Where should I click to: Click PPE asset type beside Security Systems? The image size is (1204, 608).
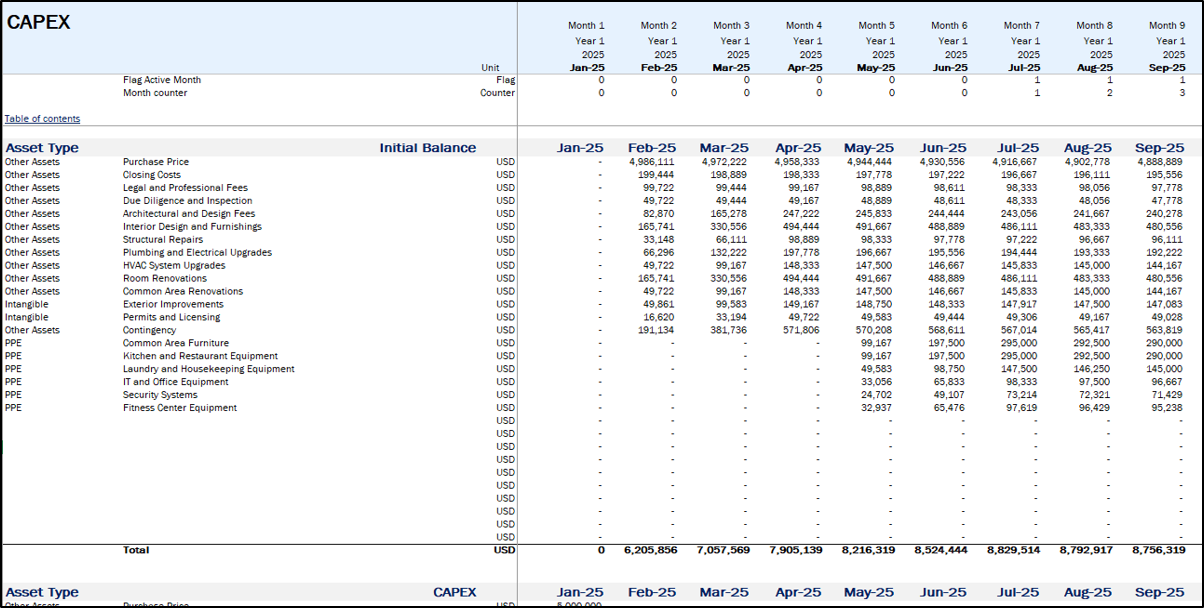tap(13, 395)
